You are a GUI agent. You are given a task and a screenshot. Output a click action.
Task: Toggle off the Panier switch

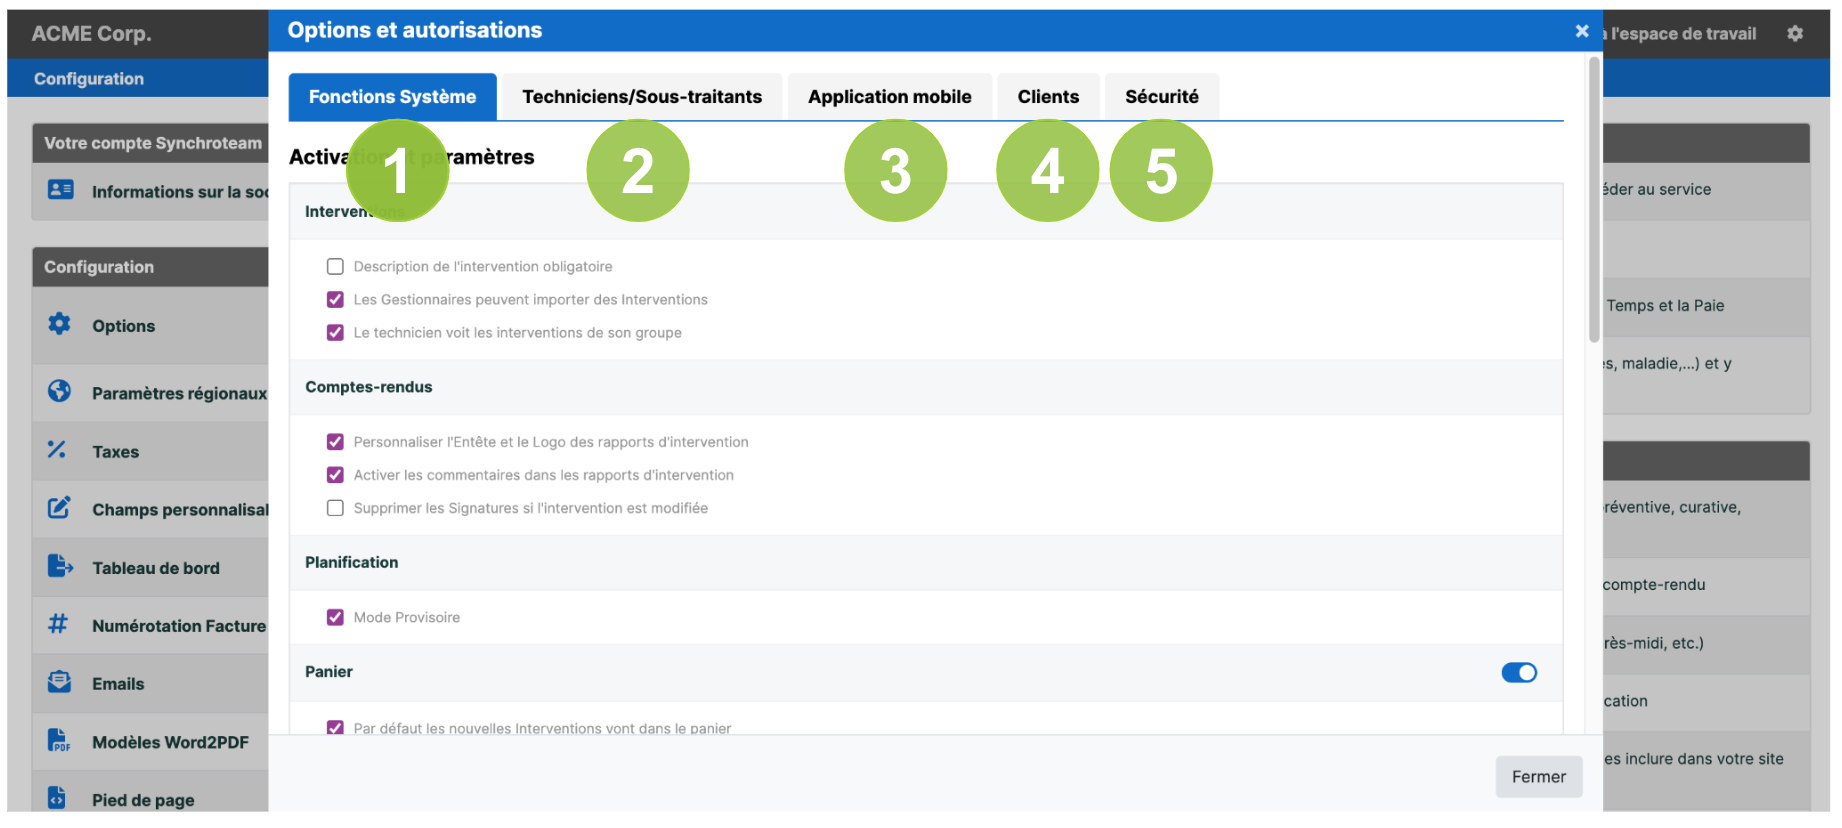(x=1519, y=673)
